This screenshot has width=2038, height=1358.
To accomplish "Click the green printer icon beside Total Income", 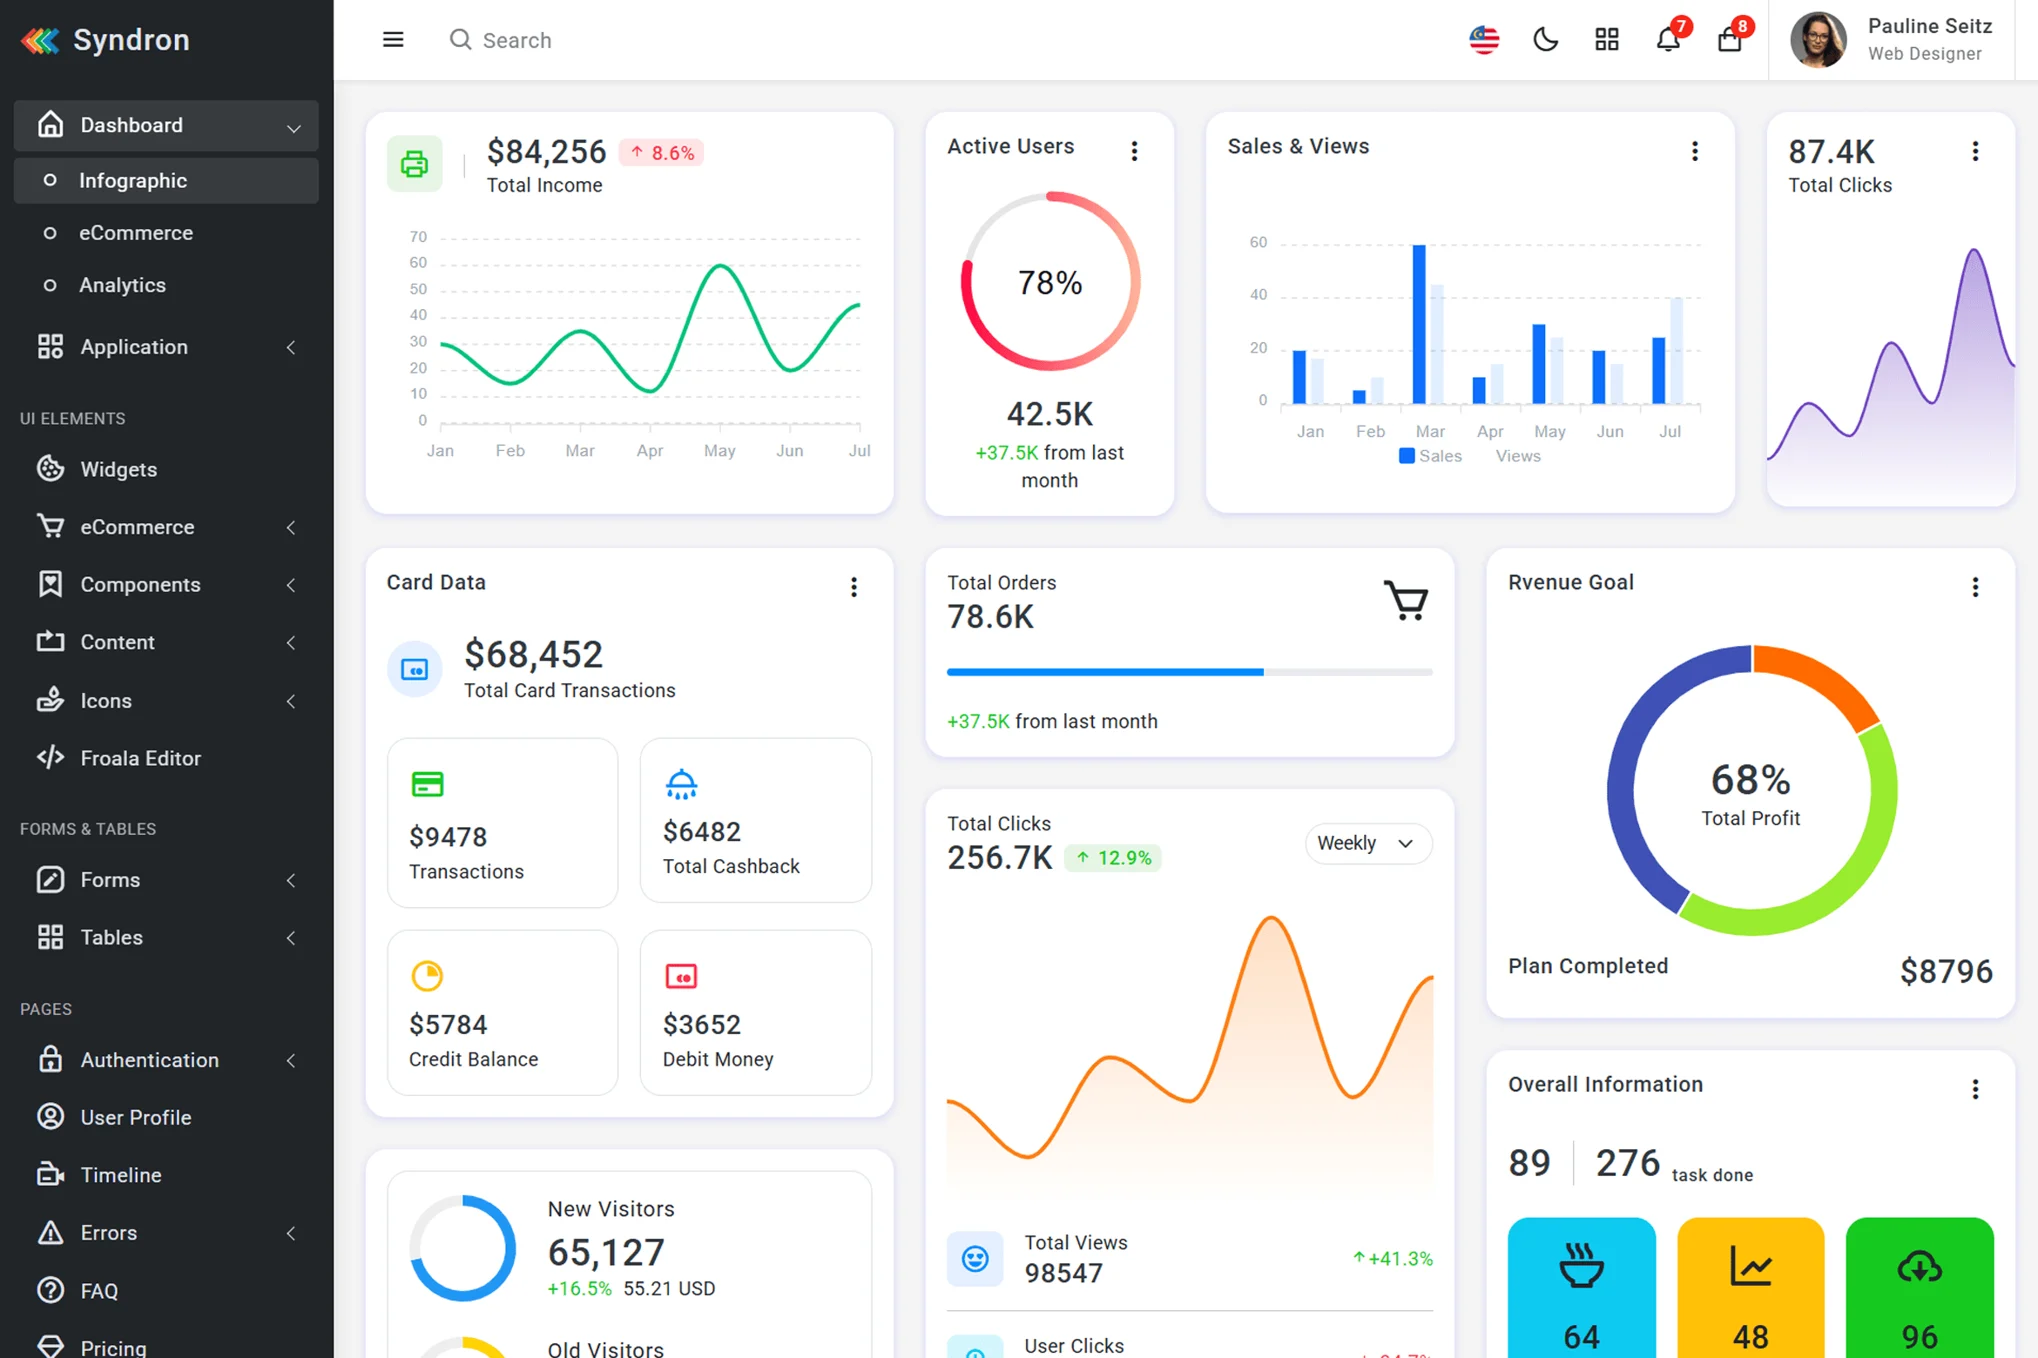I will [x=415, y=164].
